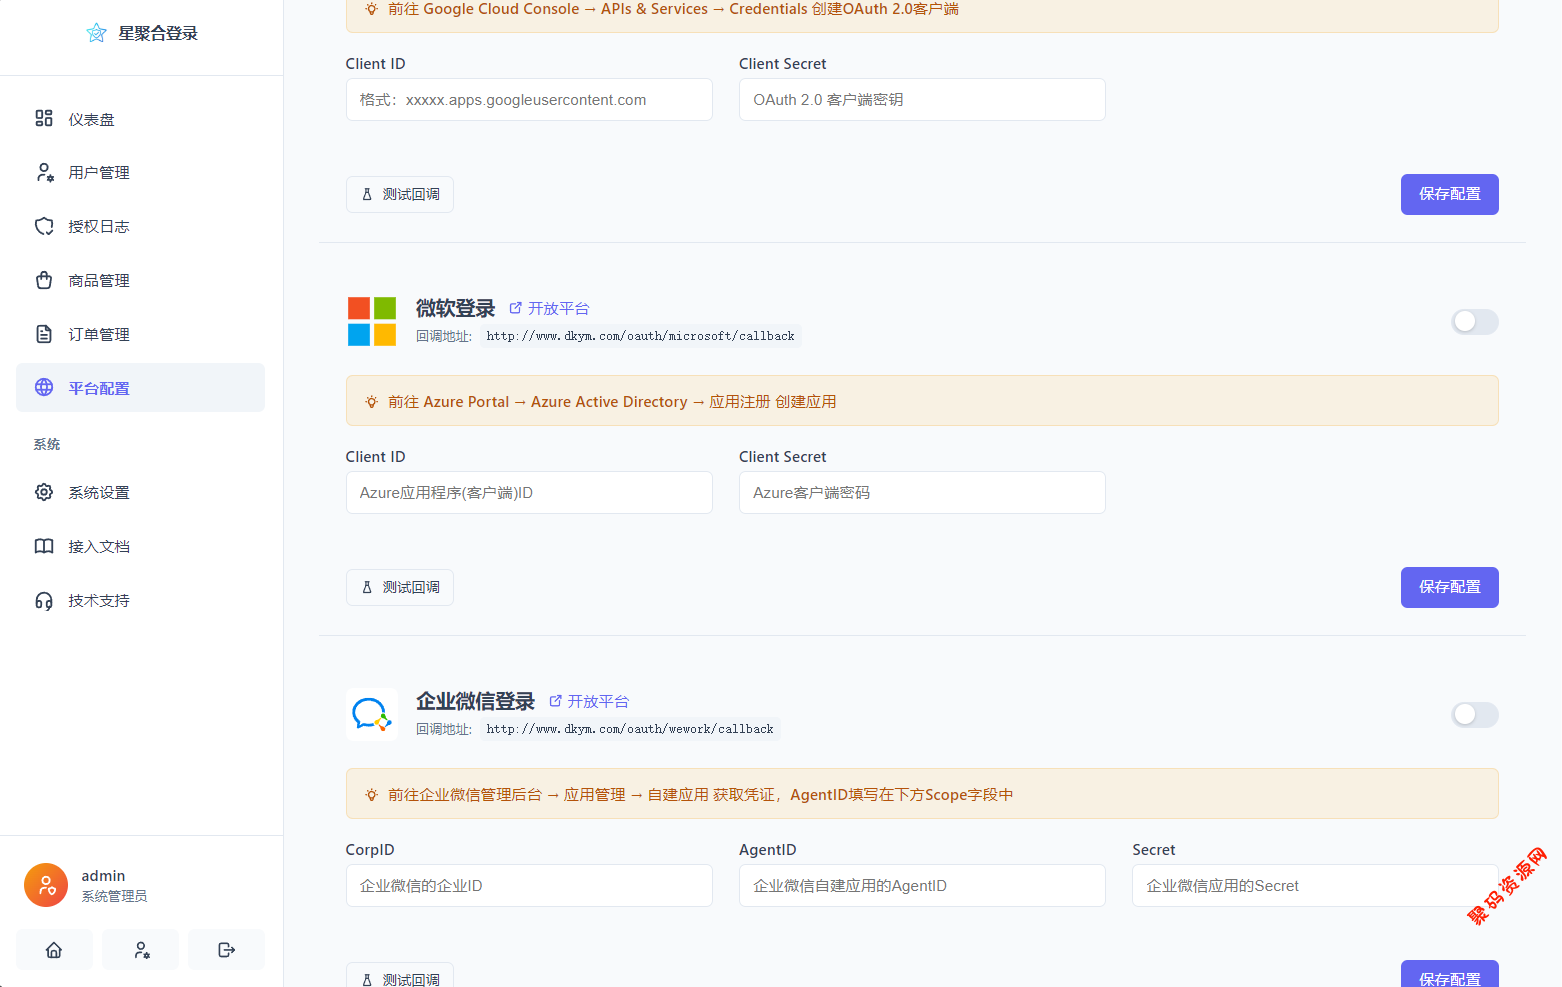Click the logout icon in sidebar footer

point(227,950)
